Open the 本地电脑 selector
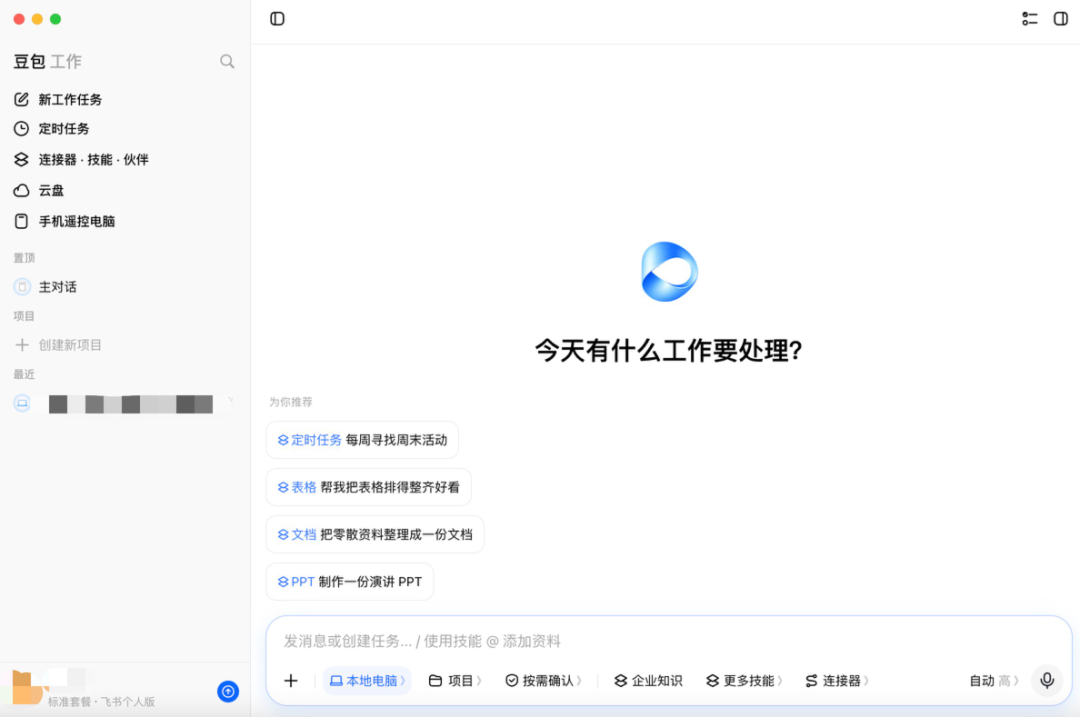This screenshot has height=717, width=1080. pyautogui.click(x=367, y=680)
